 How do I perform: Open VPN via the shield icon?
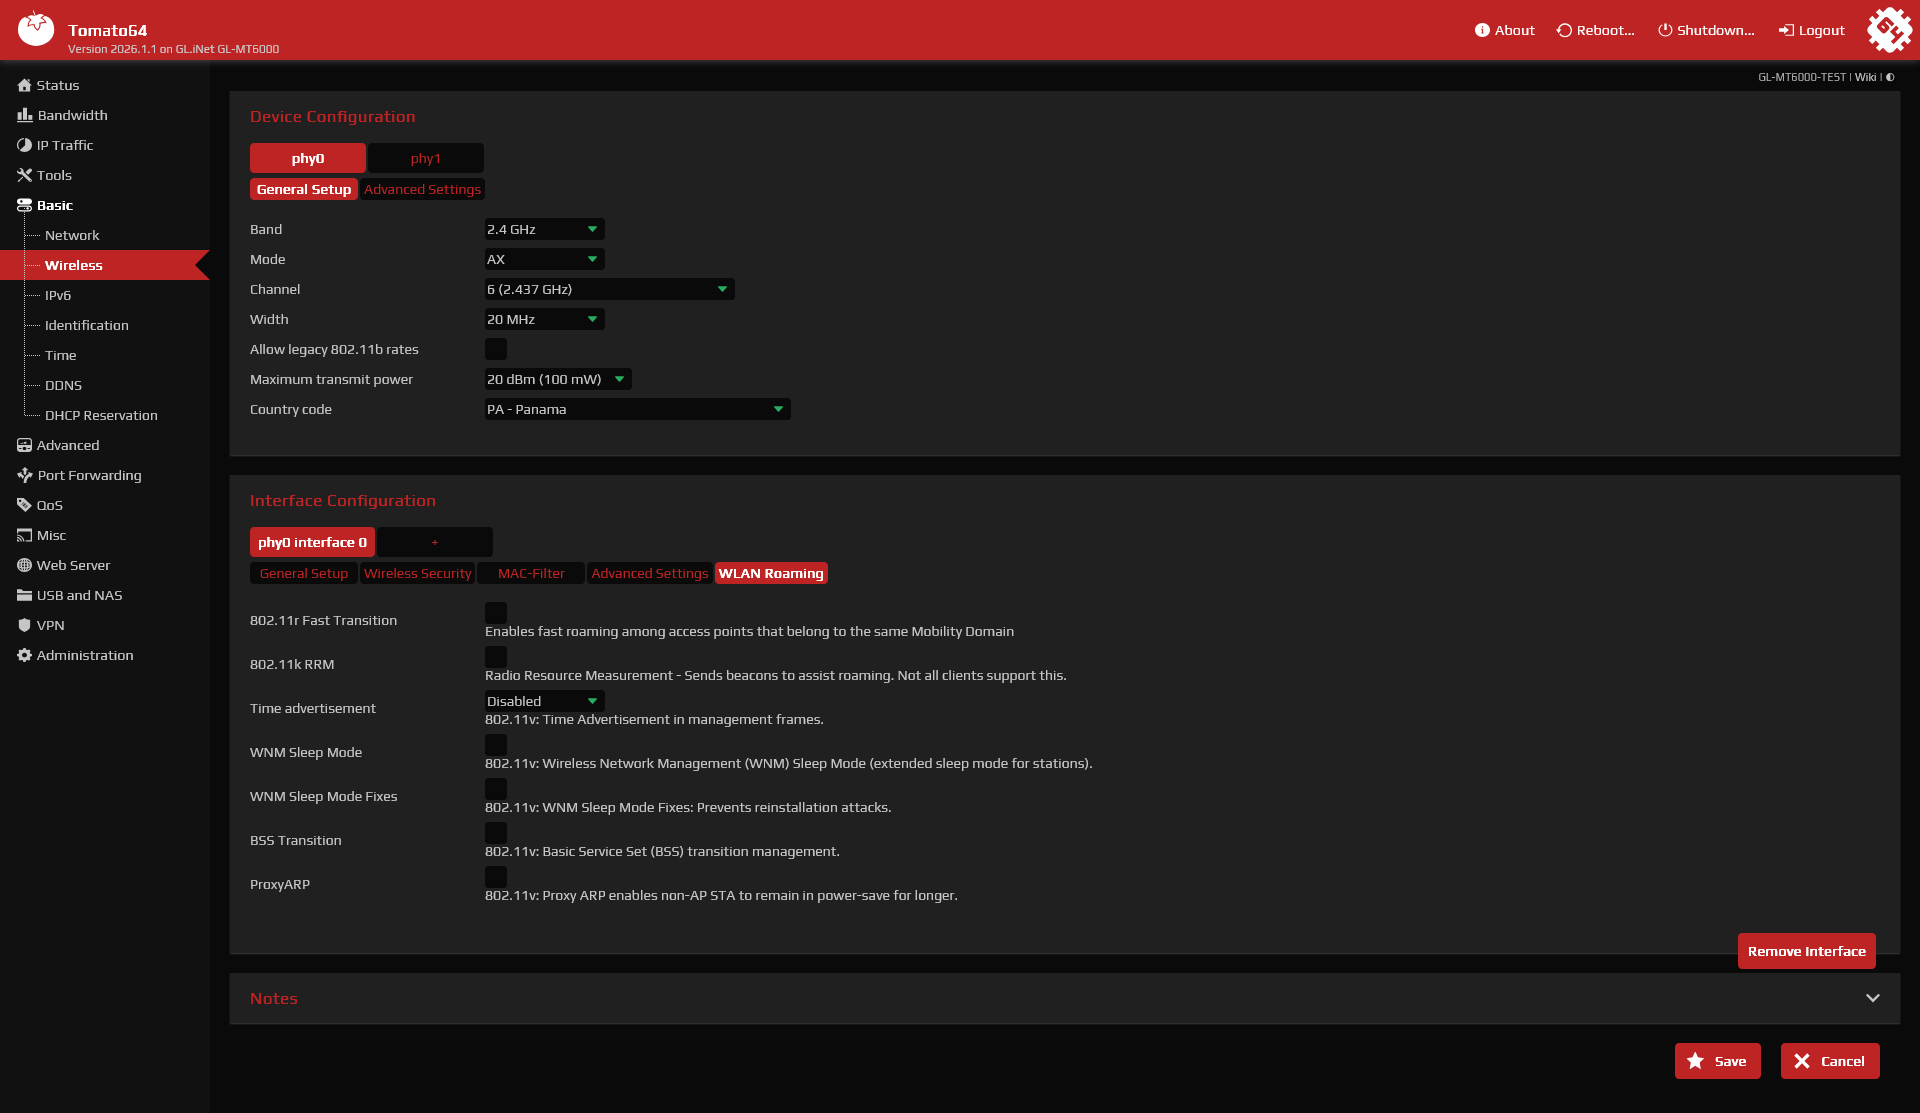point(24,625)
